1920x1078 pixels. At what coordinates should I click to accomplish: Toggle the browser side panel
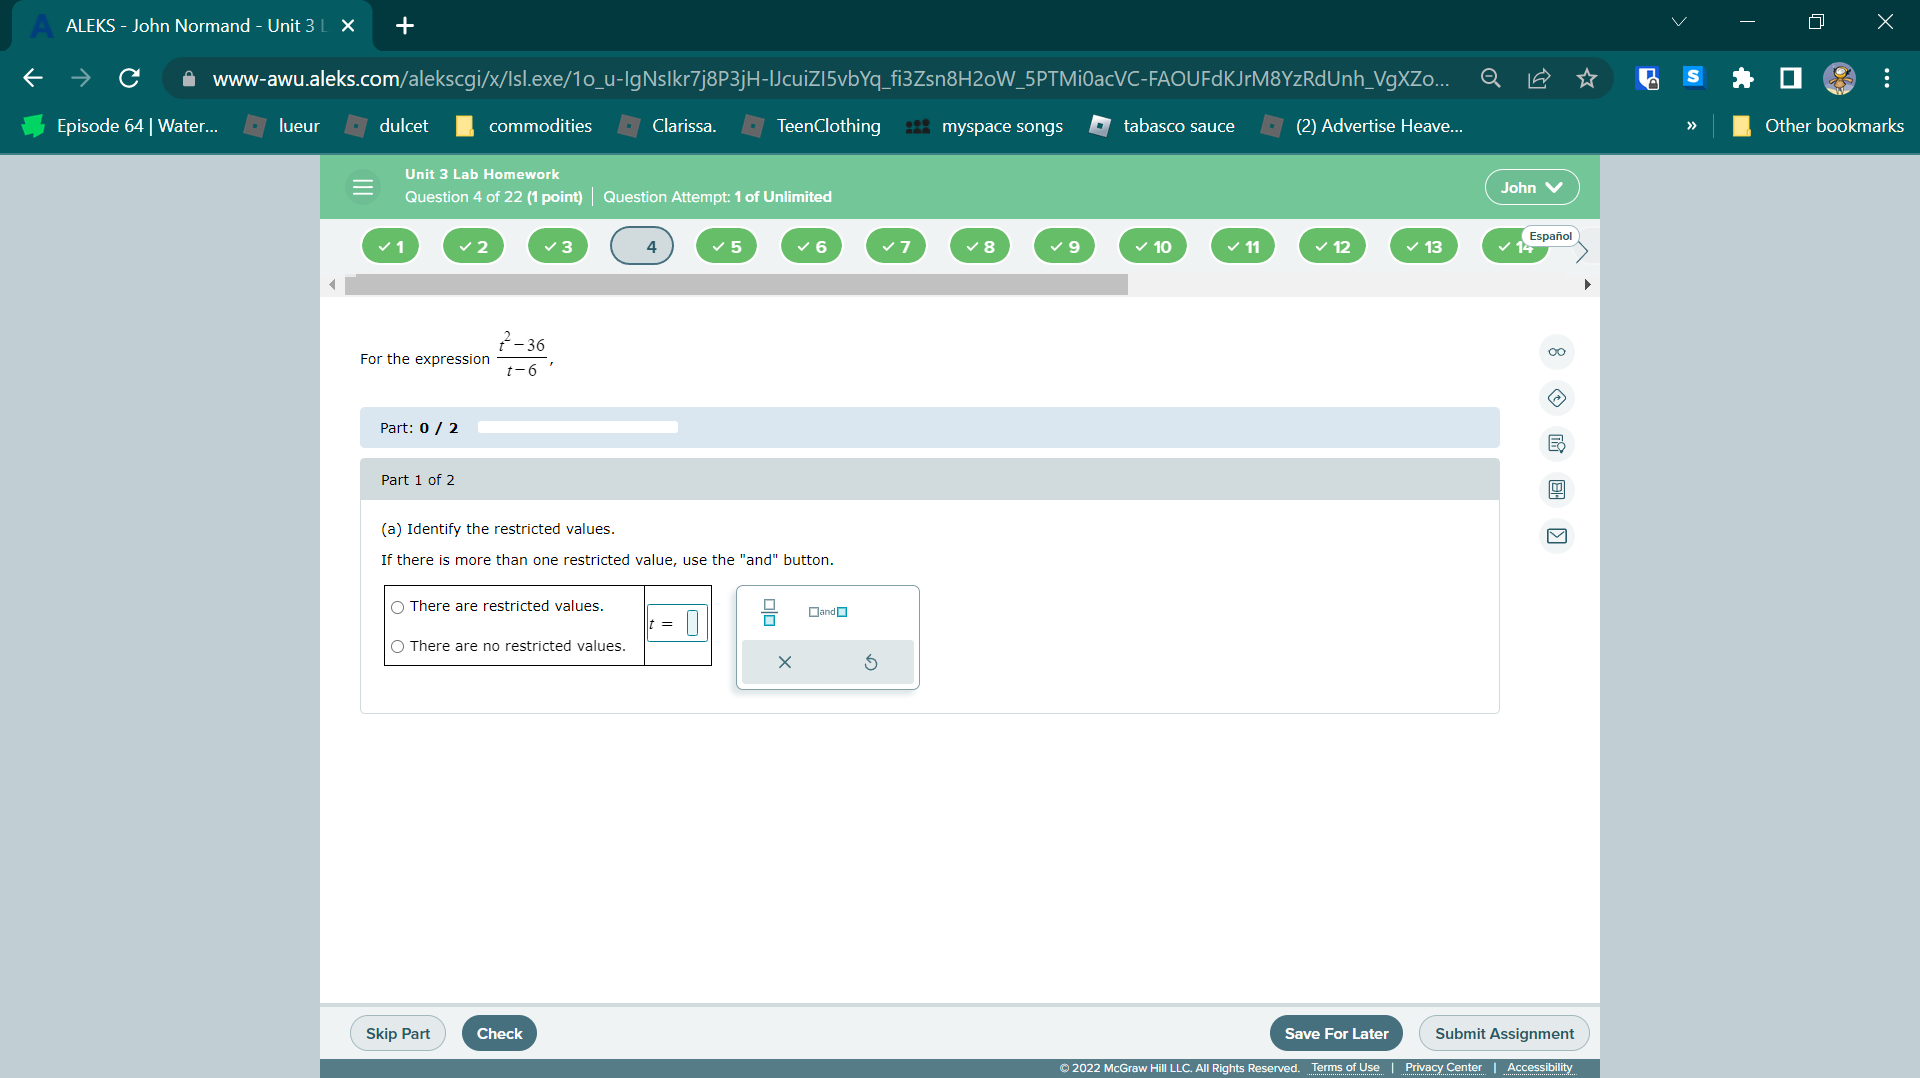tap(1791, 78)
